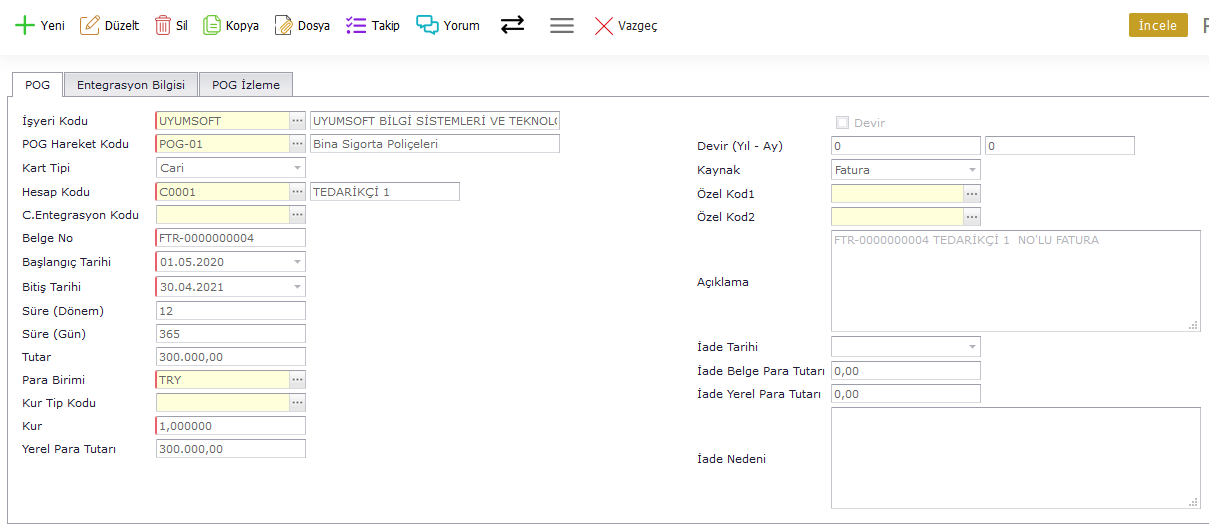1209x524 pixels.
Task: Switch to the POG İzleme tab
Action: 246,85
